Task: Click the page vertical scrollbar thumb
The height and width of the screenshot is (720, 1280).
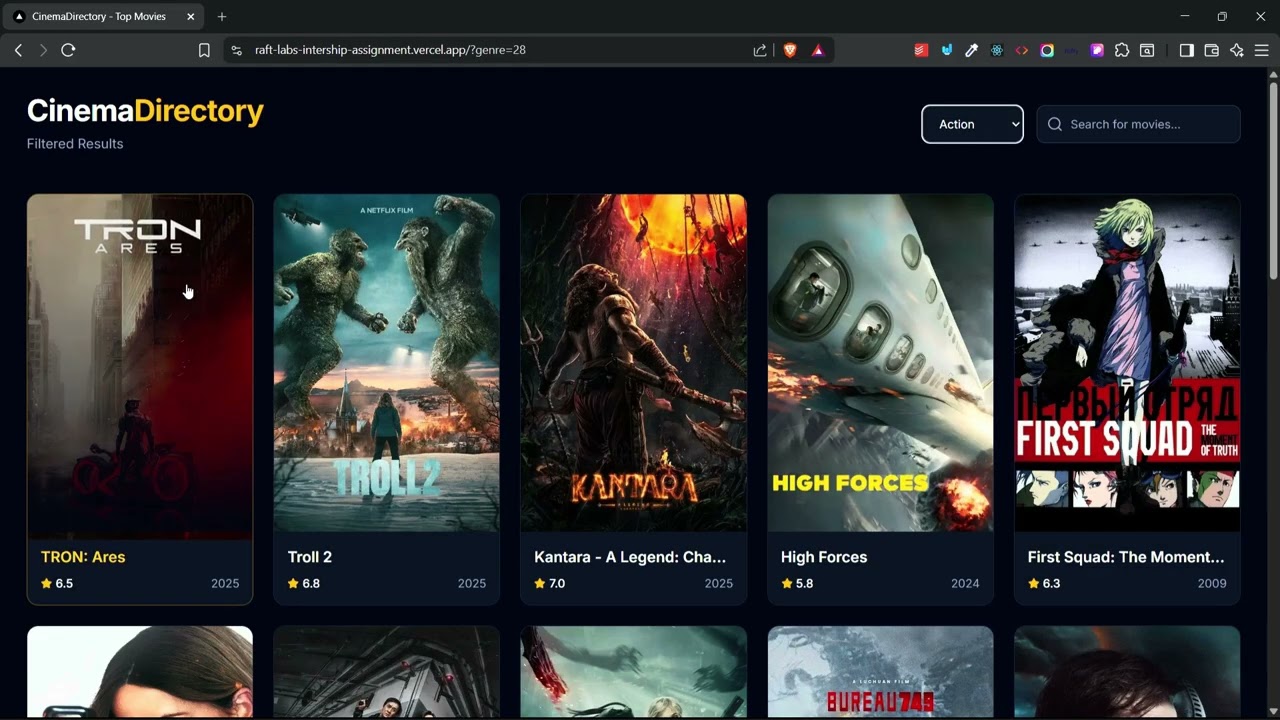Action: click(x=1273, y=180)
